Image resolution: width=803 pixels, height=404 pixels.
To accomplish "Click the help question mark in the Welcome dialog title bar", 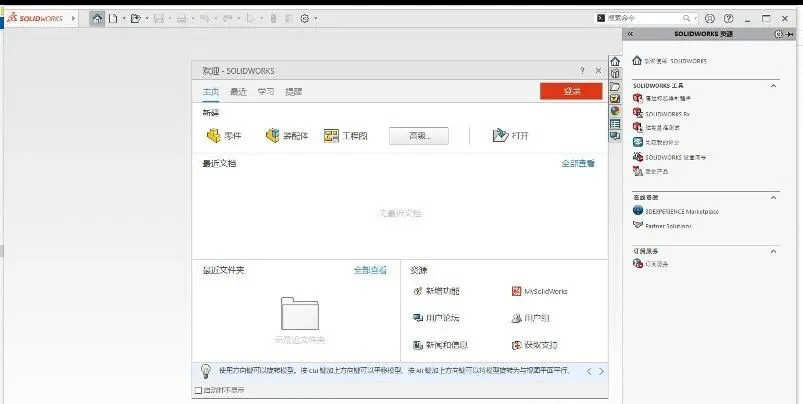I will click(582, 71).
